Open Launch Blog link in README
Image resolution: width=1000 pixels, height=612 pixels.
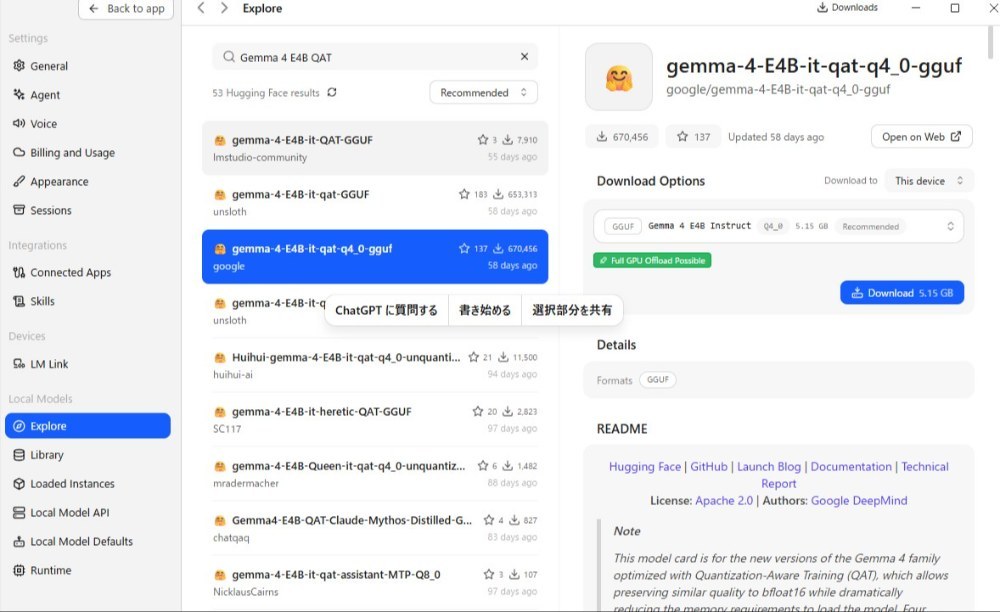pyautogui.click(x=768, y=467)
